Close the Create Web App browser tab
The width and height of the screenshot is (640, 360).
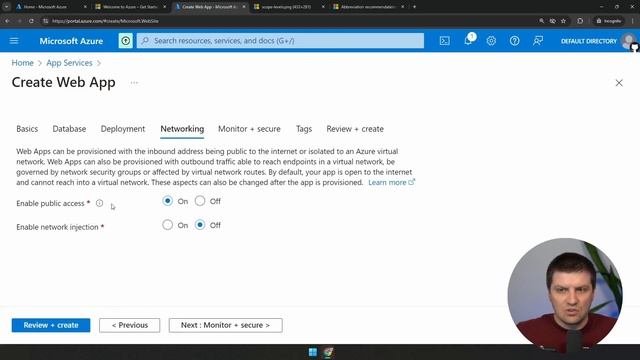(x=244, y=7)
